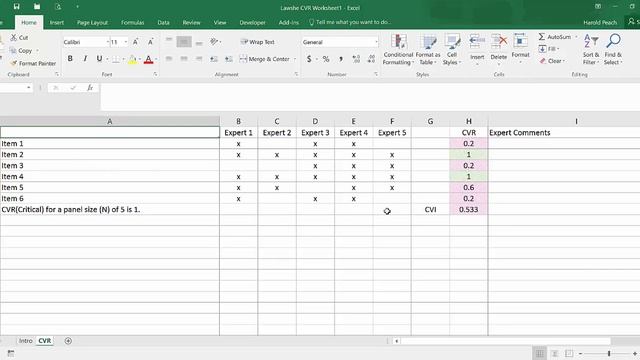640x360 pixels.
Task: Apply Percent Style formatting
Action: [x=326, y=59]
